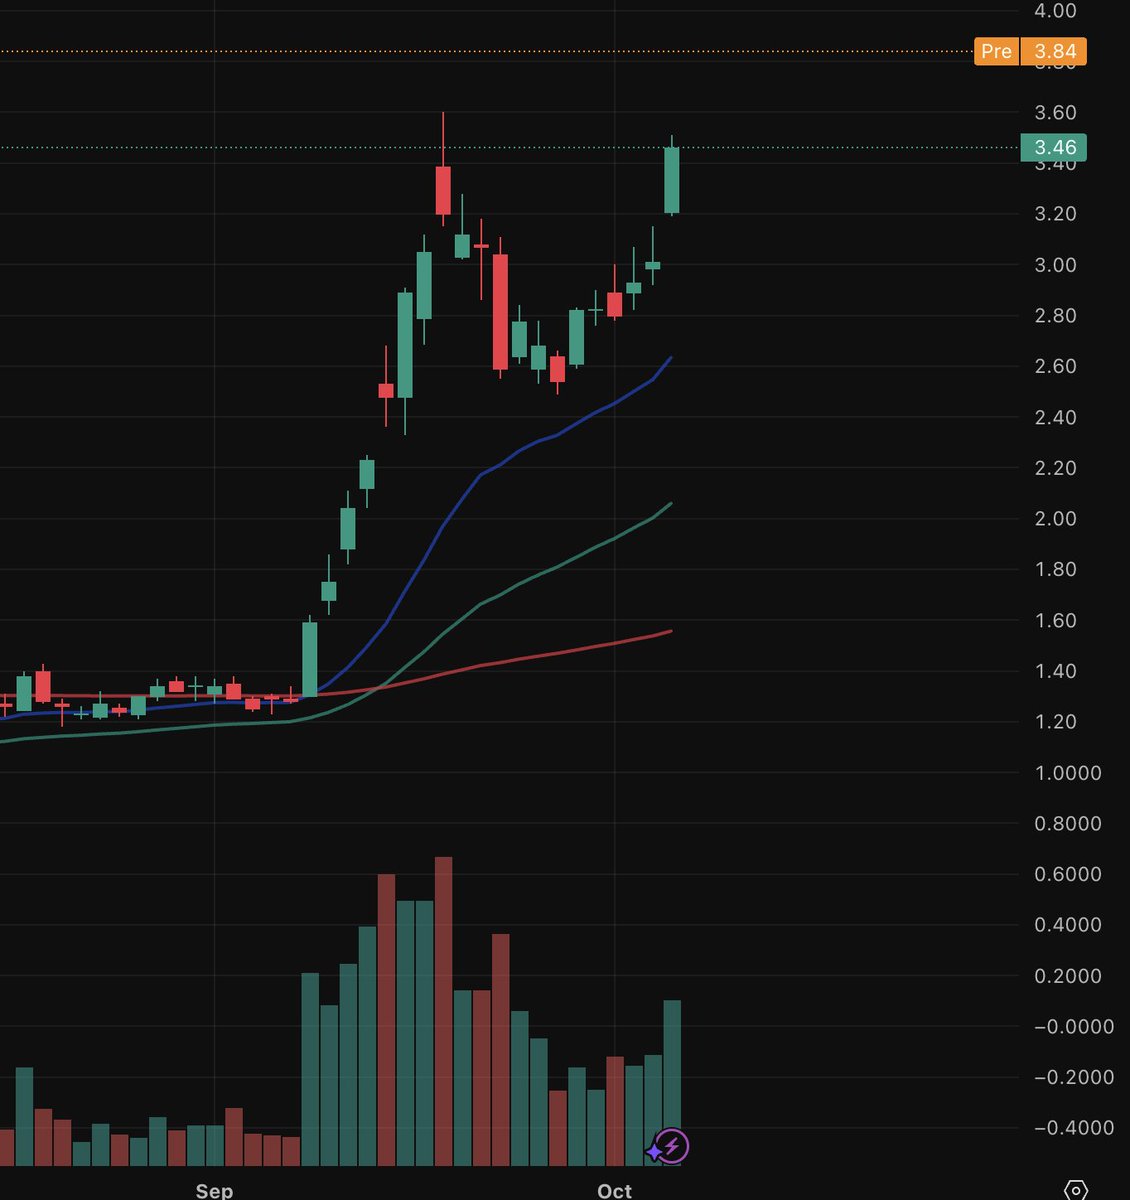The height and width of the screenshot is (1200, 1130).
Task: Click the 2.80 price axis label
Action: (1055, 316)
